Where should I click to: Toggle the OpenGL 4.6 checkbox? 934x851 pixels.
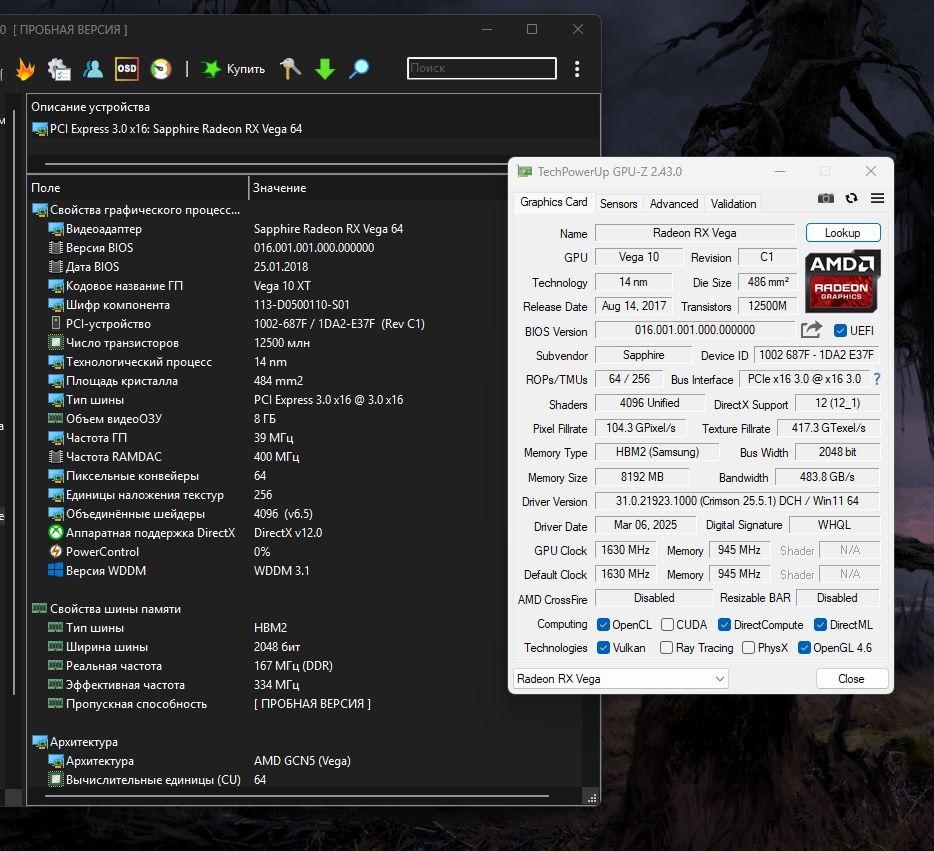[x=804, y=647]
